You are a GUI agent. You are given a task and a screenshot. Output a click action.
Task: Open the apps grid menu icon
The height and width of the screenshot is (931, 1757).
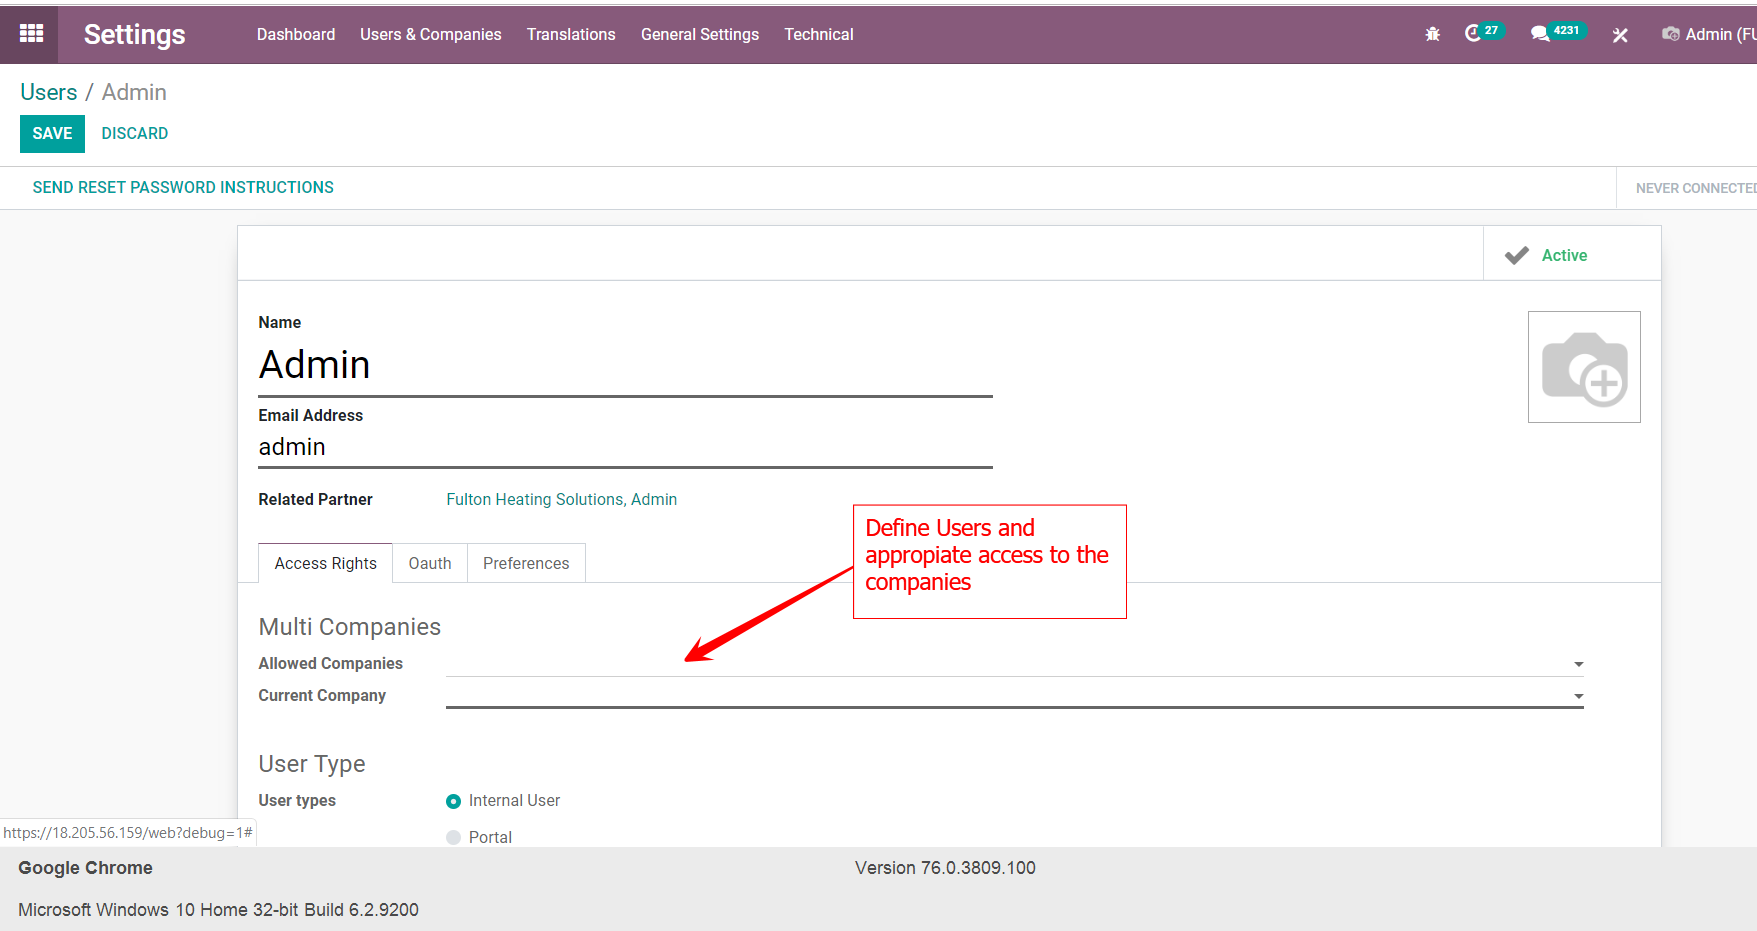31,33
